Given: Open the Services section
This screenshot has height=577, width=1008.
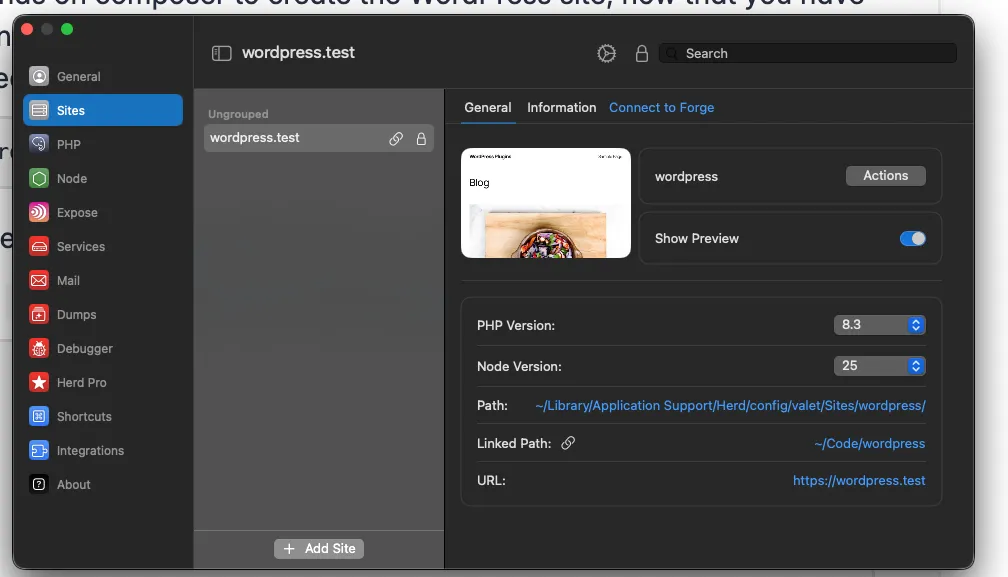Looking at the screenshot, I should point(103,246).
